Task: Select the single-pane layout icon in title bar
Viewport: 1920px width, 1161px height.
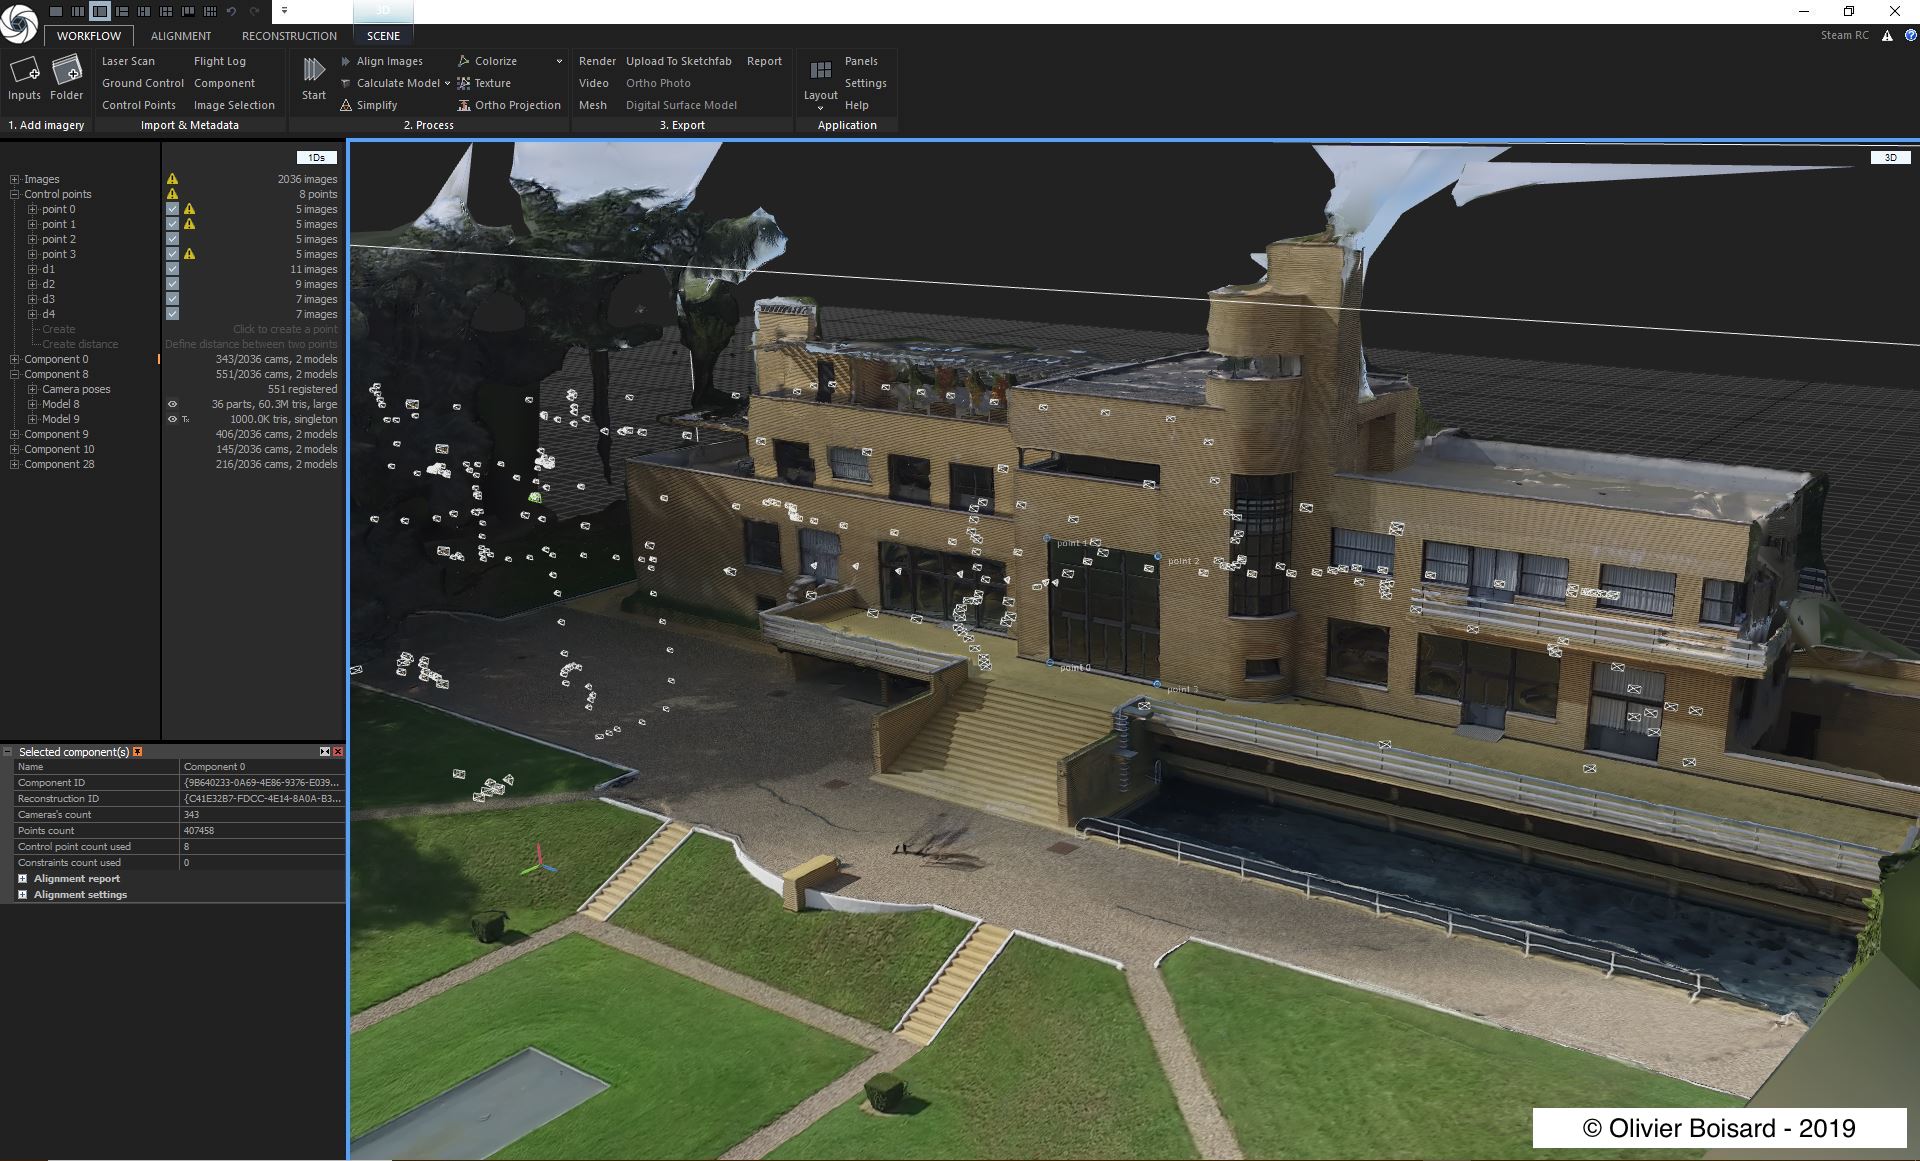Action: [56, 11]
